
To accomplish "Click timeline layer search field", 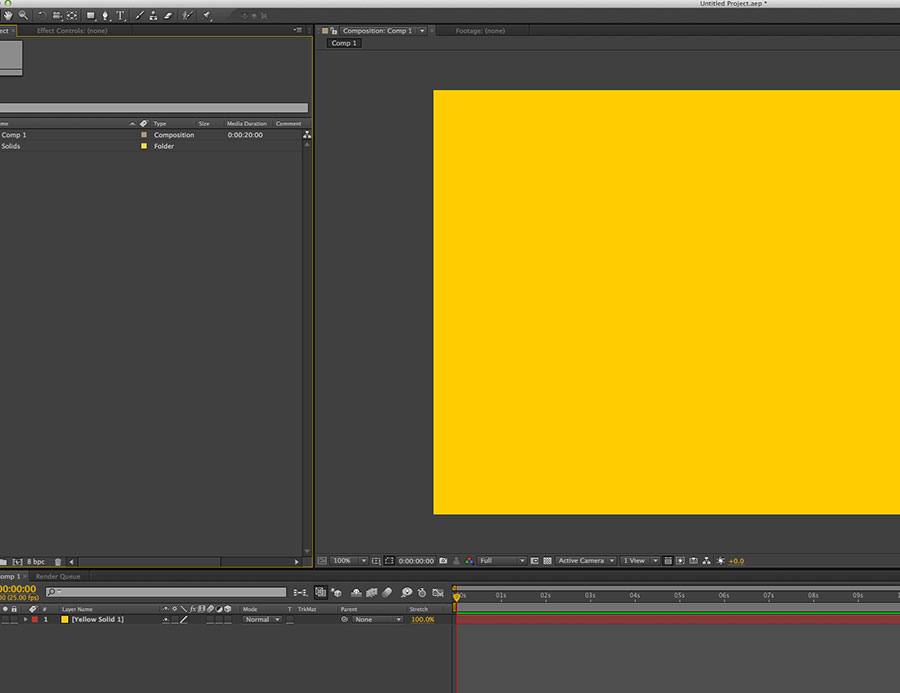I will tap(166, 592).
